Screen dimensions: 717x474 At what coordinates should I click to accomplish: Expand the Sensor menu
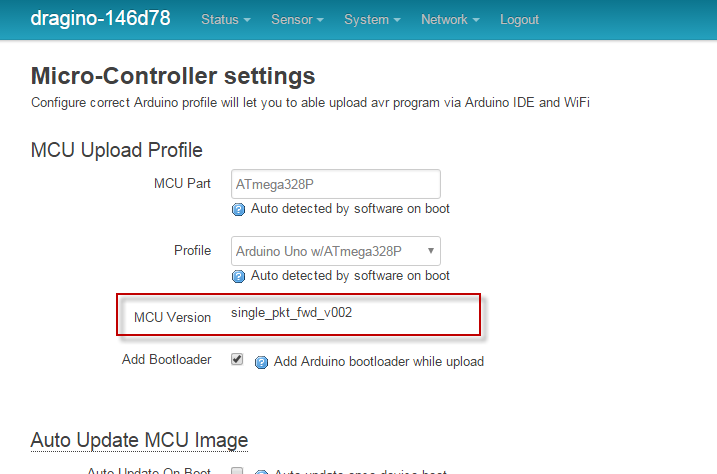pyautogui.click(x=297, y=20)
